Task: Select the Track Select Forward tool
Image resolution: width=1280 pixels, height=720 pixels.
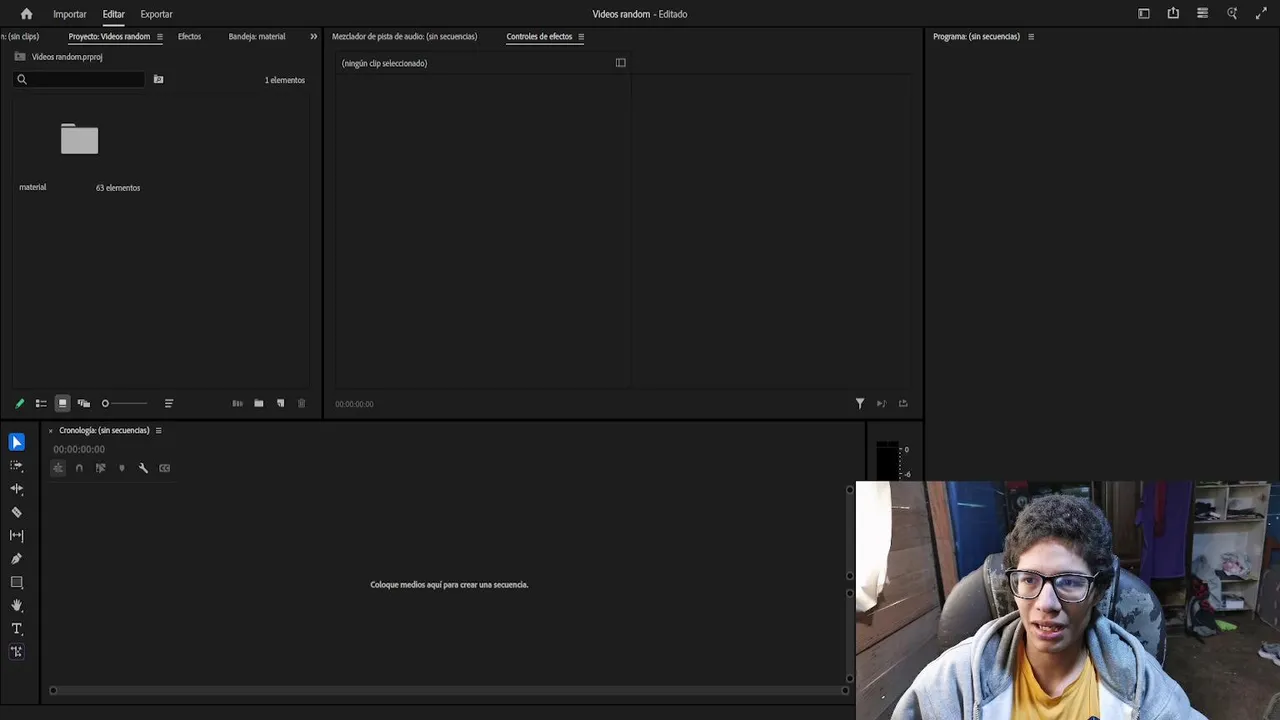Action: [x=16, y=466]
